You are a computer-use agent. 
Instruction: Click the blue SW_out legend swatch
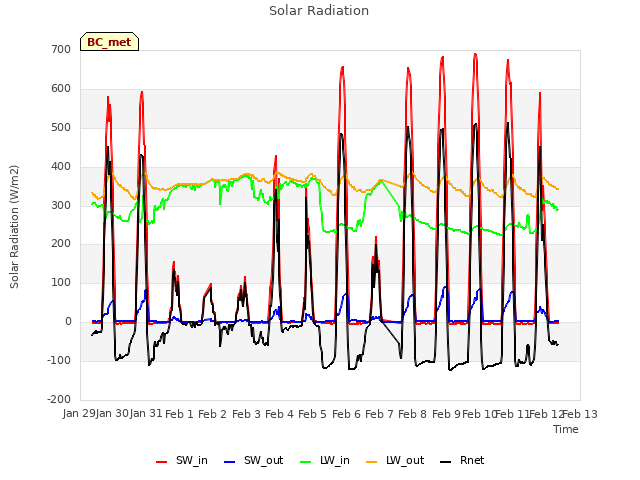(x=230, y=462)
